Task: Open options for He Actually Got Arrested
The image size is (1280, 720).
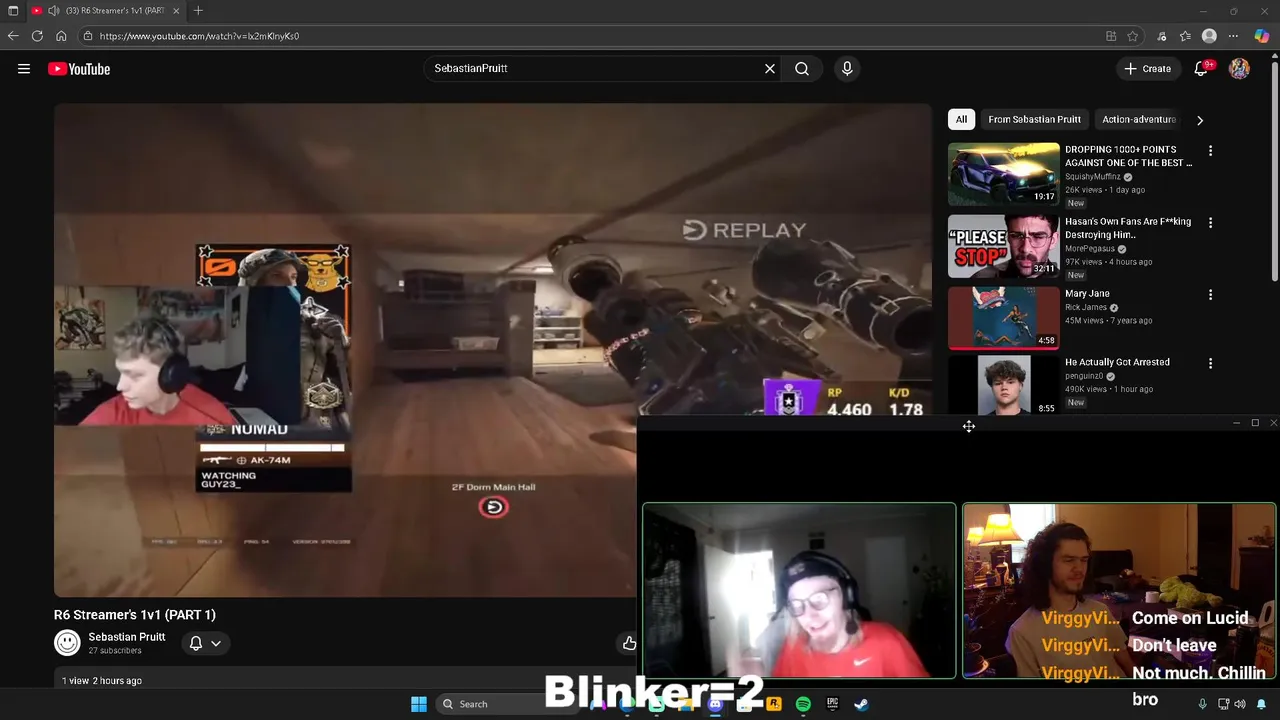Action: tap(1210, 364)
